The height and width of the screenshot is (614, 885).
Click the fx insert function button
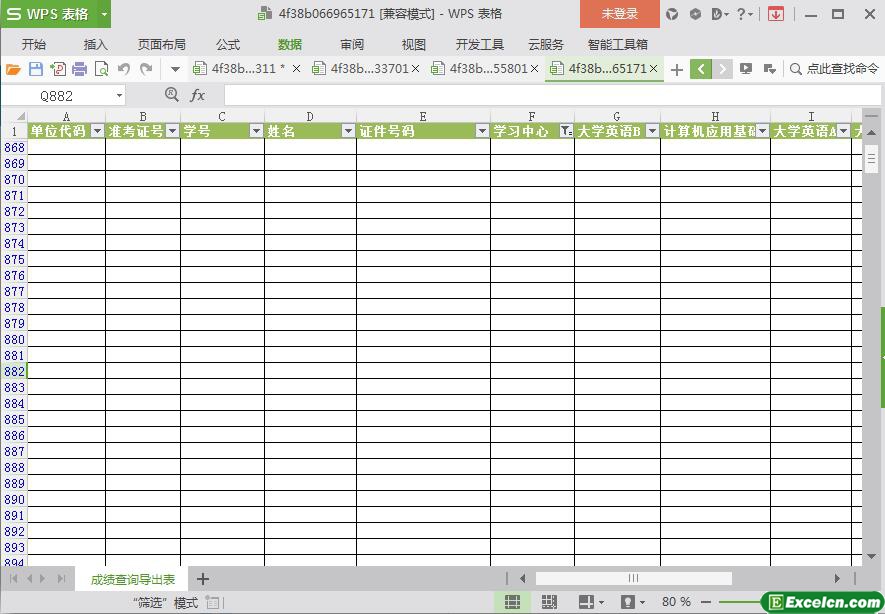click(x=198, y=95)
